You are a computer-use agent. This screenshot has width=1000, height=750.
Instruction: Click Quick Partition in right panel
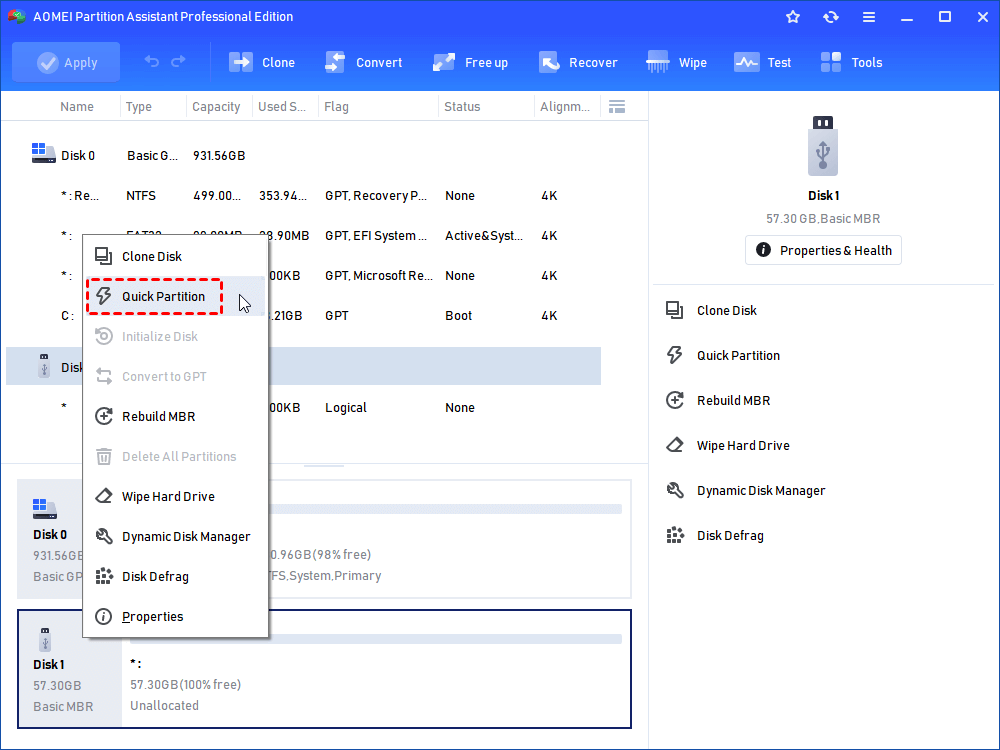tap(722, 355)
